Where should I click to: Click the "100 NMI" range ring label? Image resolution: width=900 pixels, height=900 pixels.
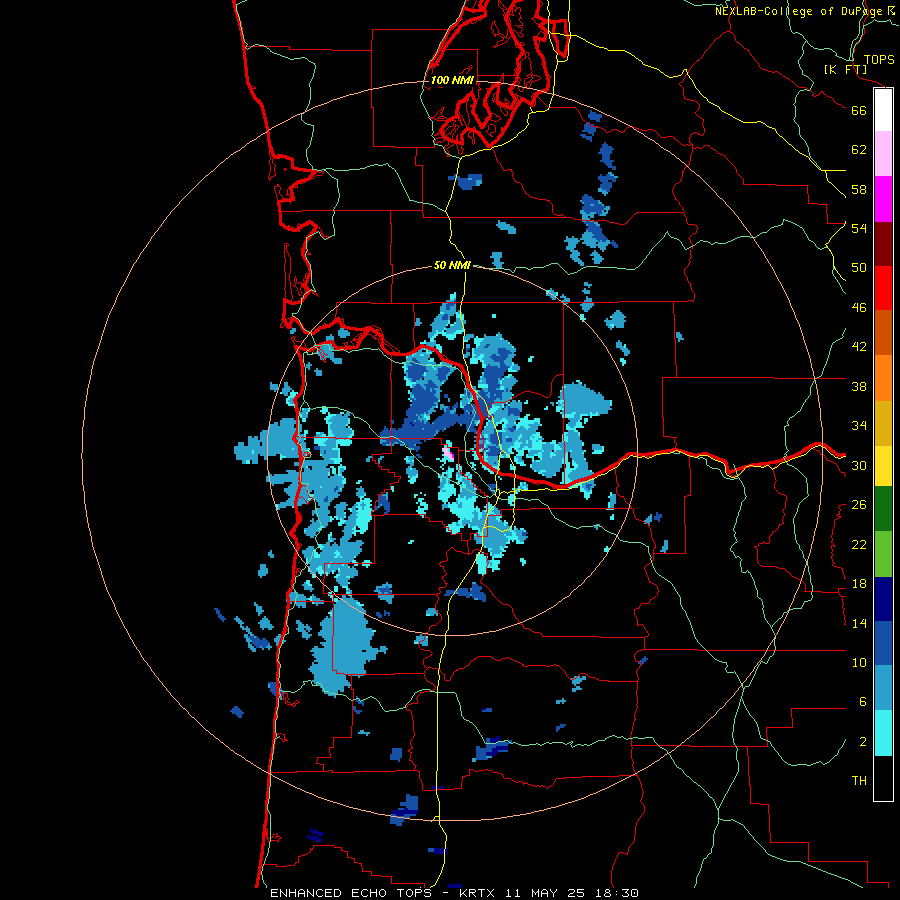(x=452, y=80)
